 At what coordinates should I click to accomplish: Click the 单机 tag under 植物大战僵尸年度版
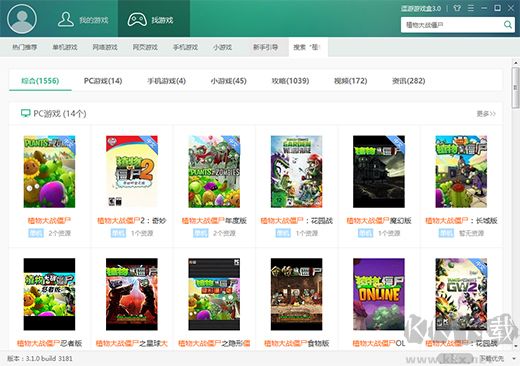coord(201,233)
